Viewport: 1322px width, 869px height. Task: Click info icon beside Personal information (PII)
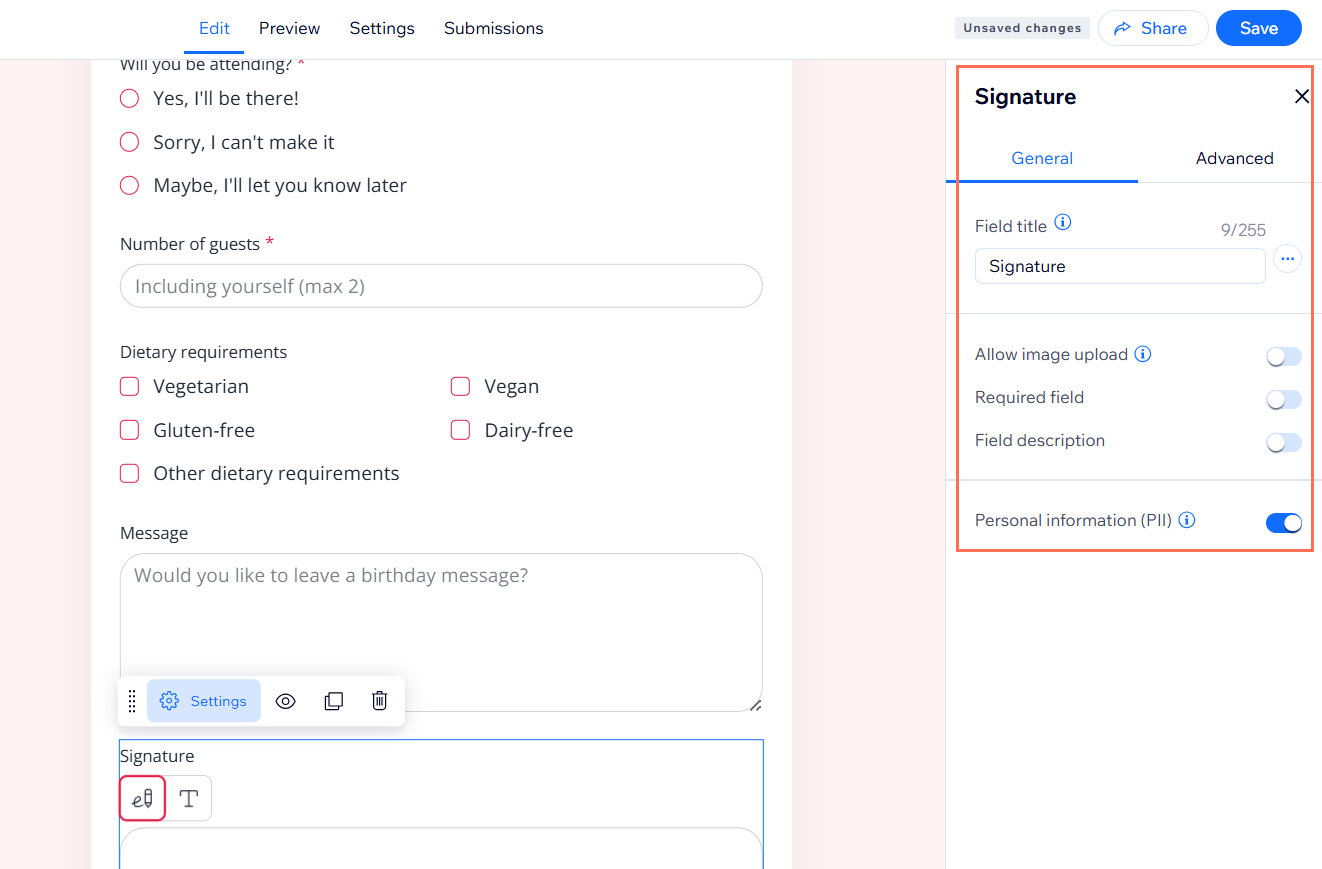(1187, 520)
